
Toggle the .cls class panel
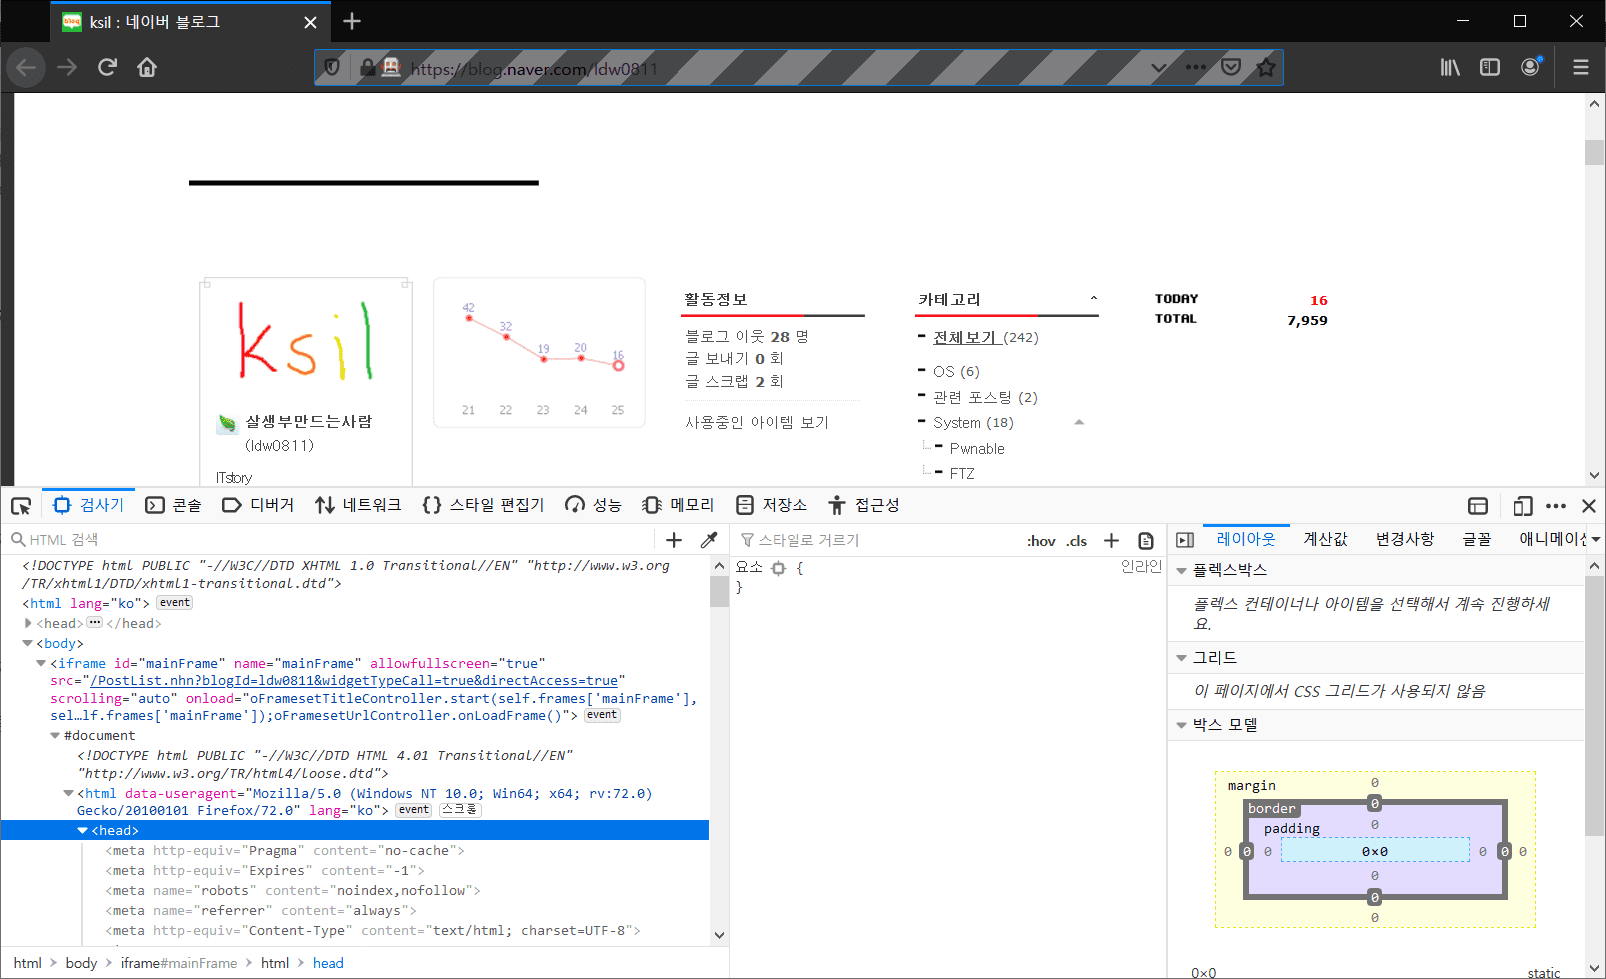point(1077,541)
